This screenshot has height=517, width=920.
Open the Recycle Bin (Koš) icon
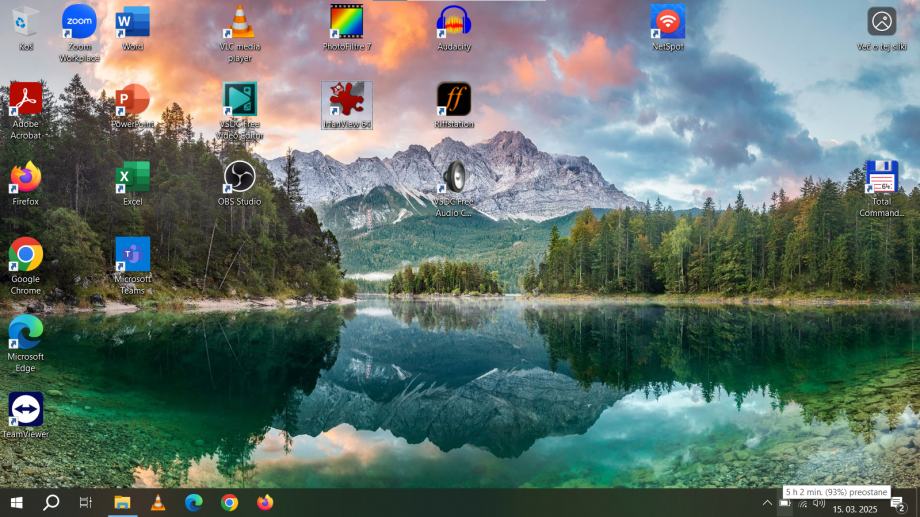(x=25, y=28)
